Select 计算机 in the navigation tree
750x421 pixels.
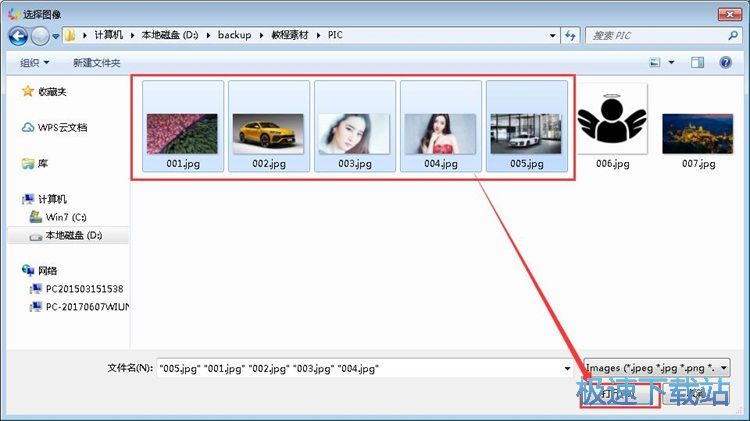pos(52,199)
